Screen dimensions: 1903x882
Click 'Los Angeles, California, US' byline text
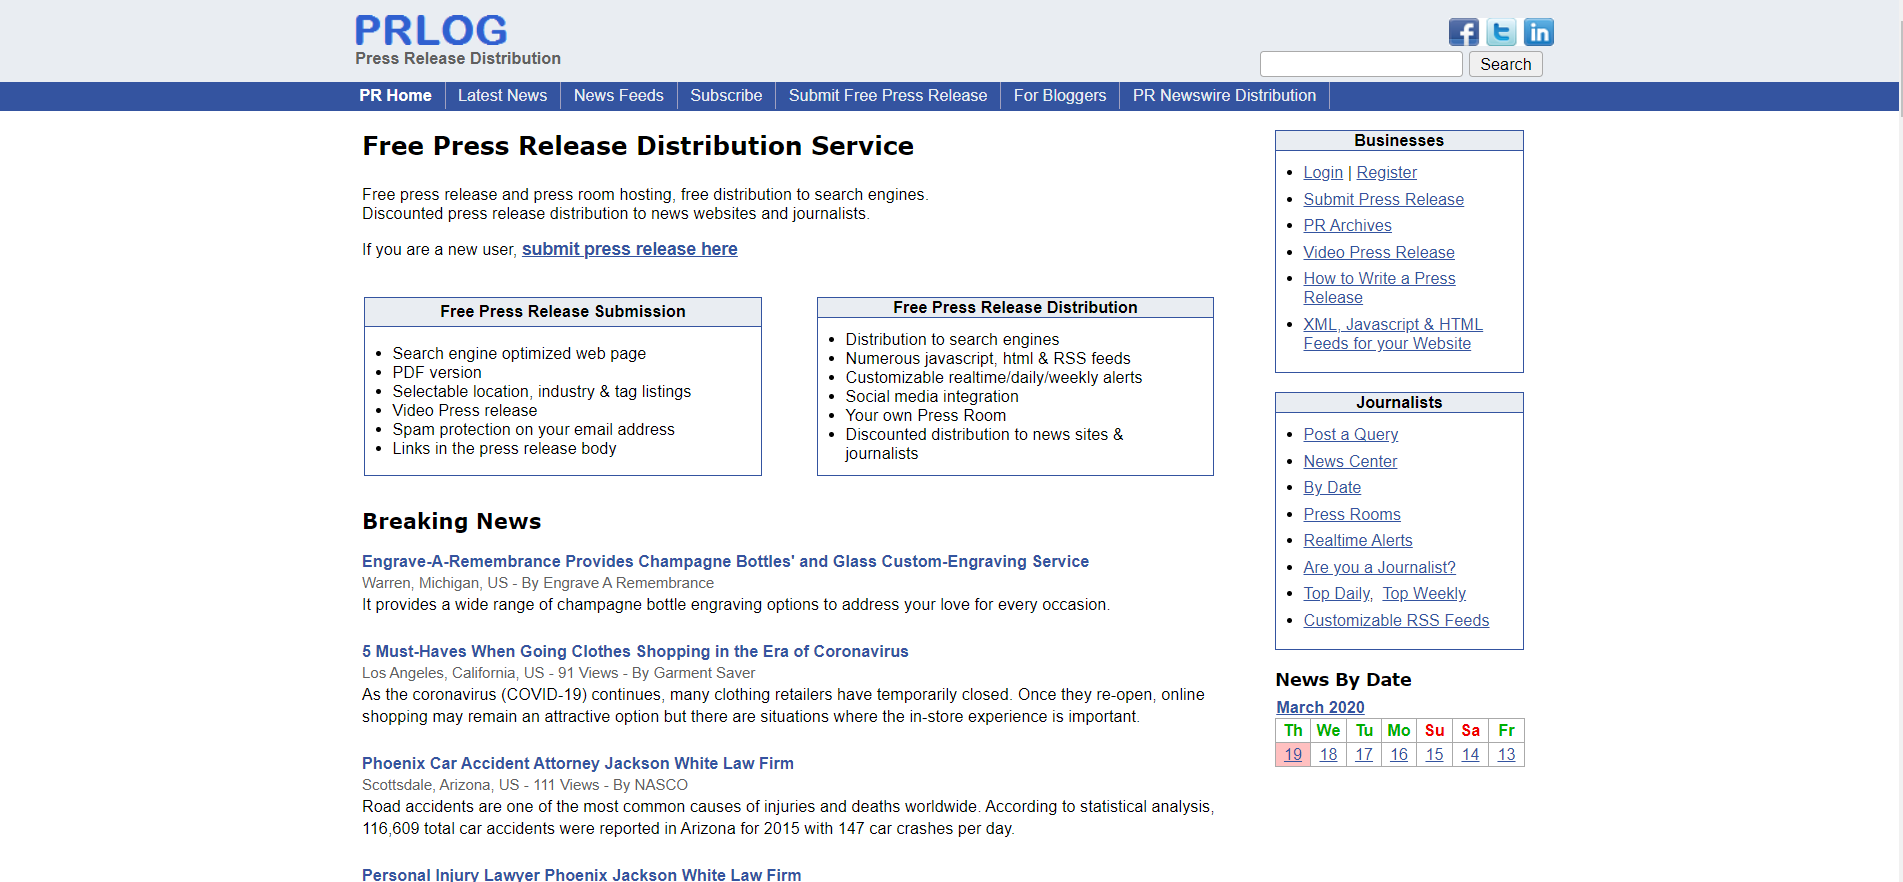pos(453,673)
